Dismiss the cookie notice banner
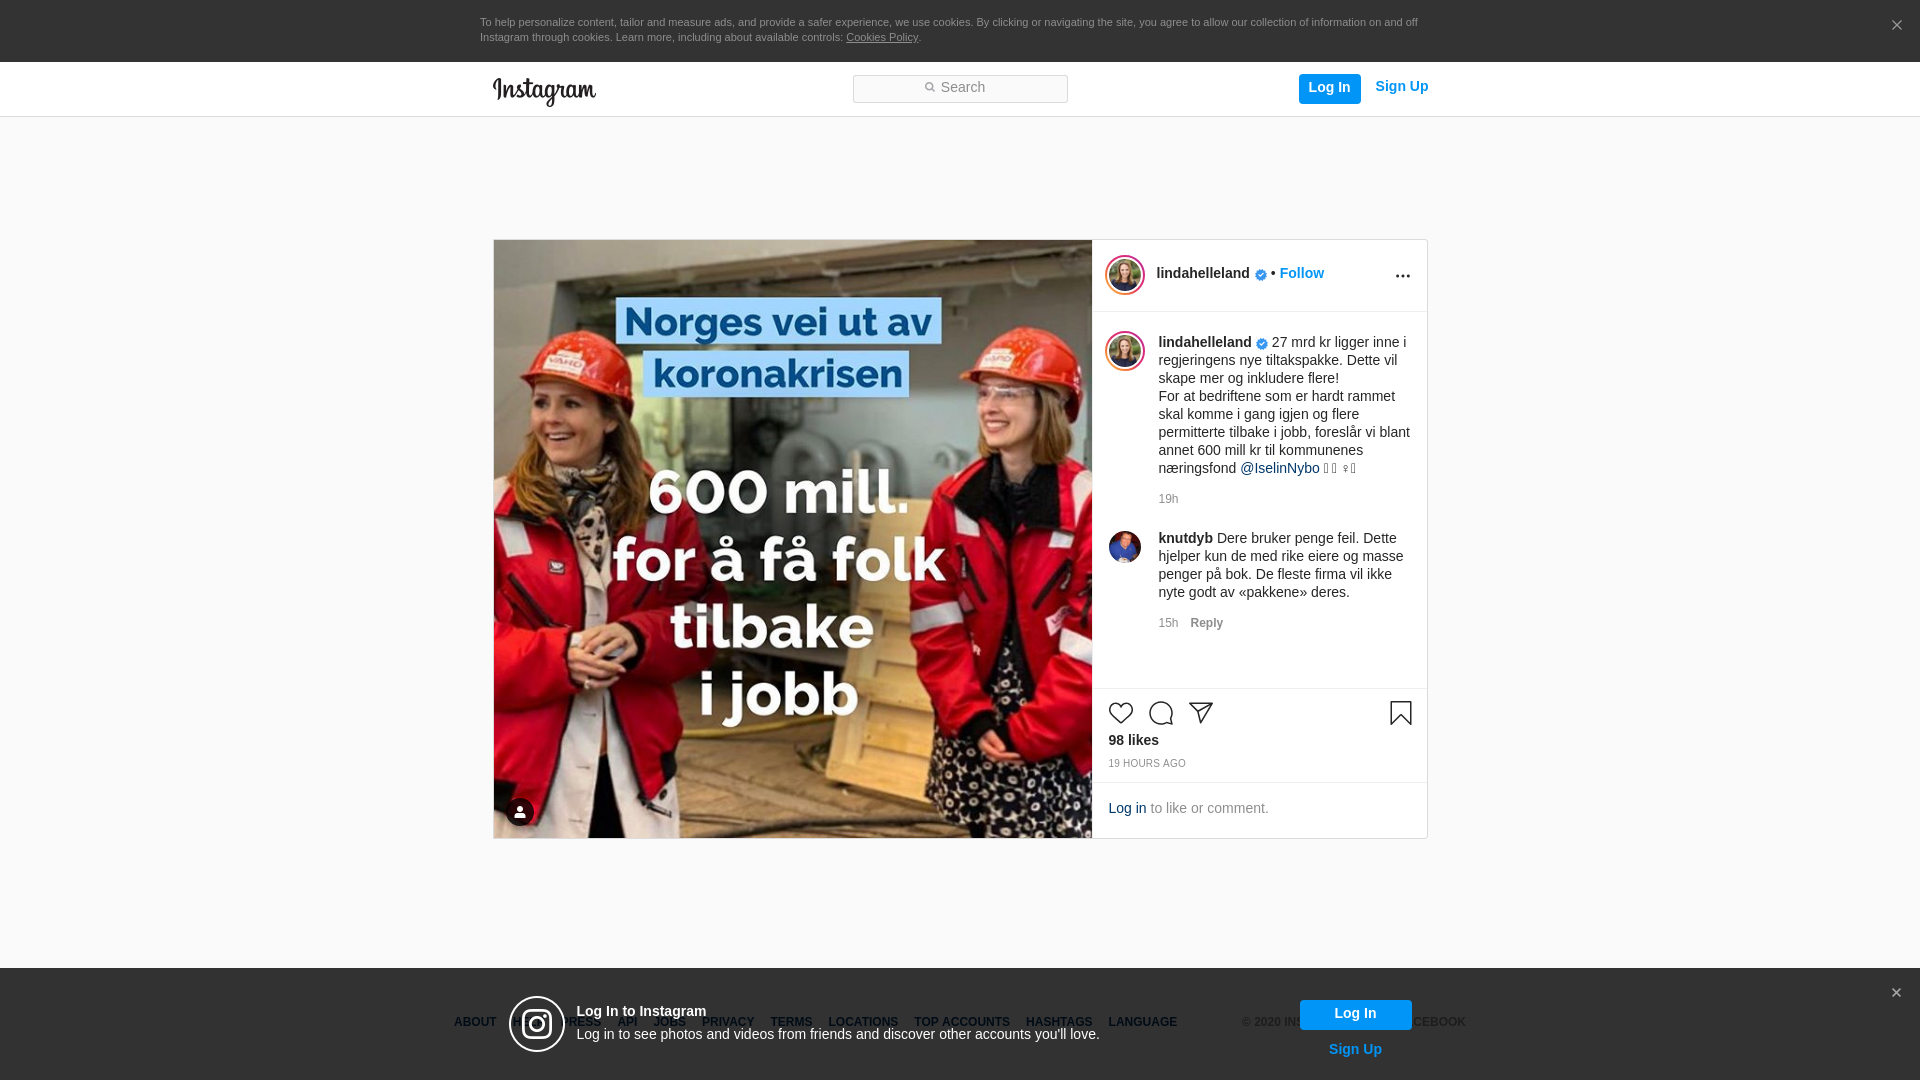Image resolution: width=1920 pixels, height=1080 pixels. [1896, 26]
